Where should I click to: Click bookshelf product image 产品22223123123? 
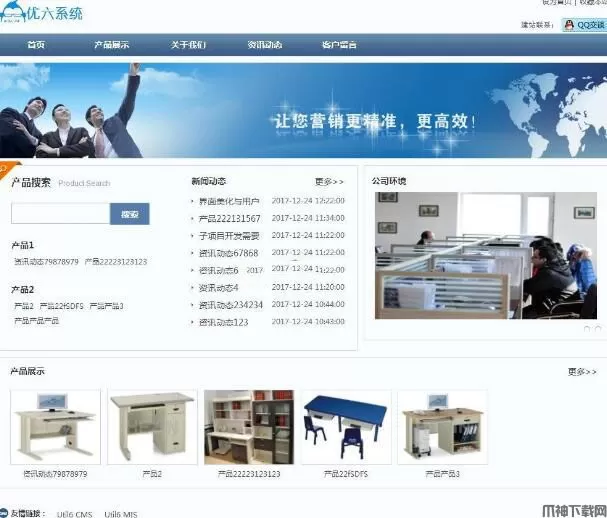point(249,427)
